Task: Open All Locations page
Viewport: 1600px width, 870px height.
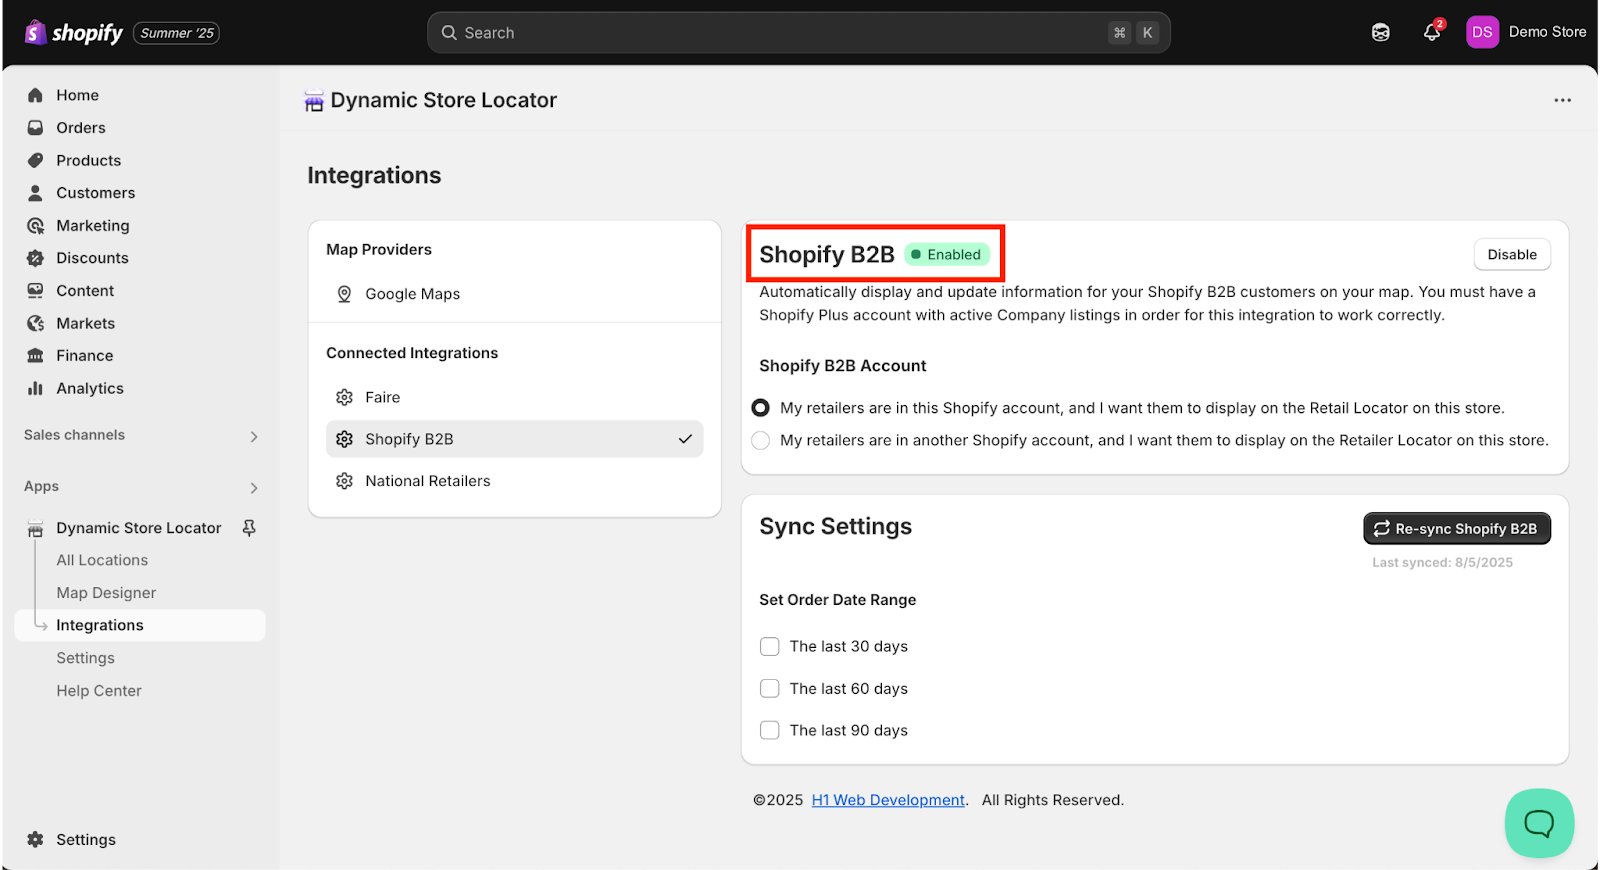Action: (102, 560)
